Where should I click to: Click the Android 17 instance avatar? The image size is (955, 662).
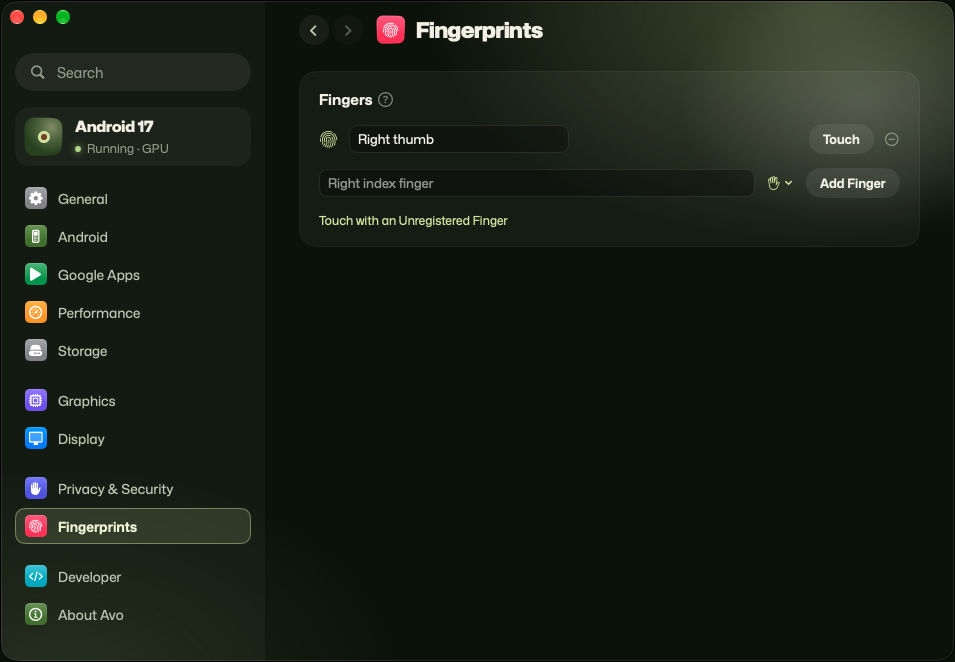pyautogui.click(x=43, y=136)
